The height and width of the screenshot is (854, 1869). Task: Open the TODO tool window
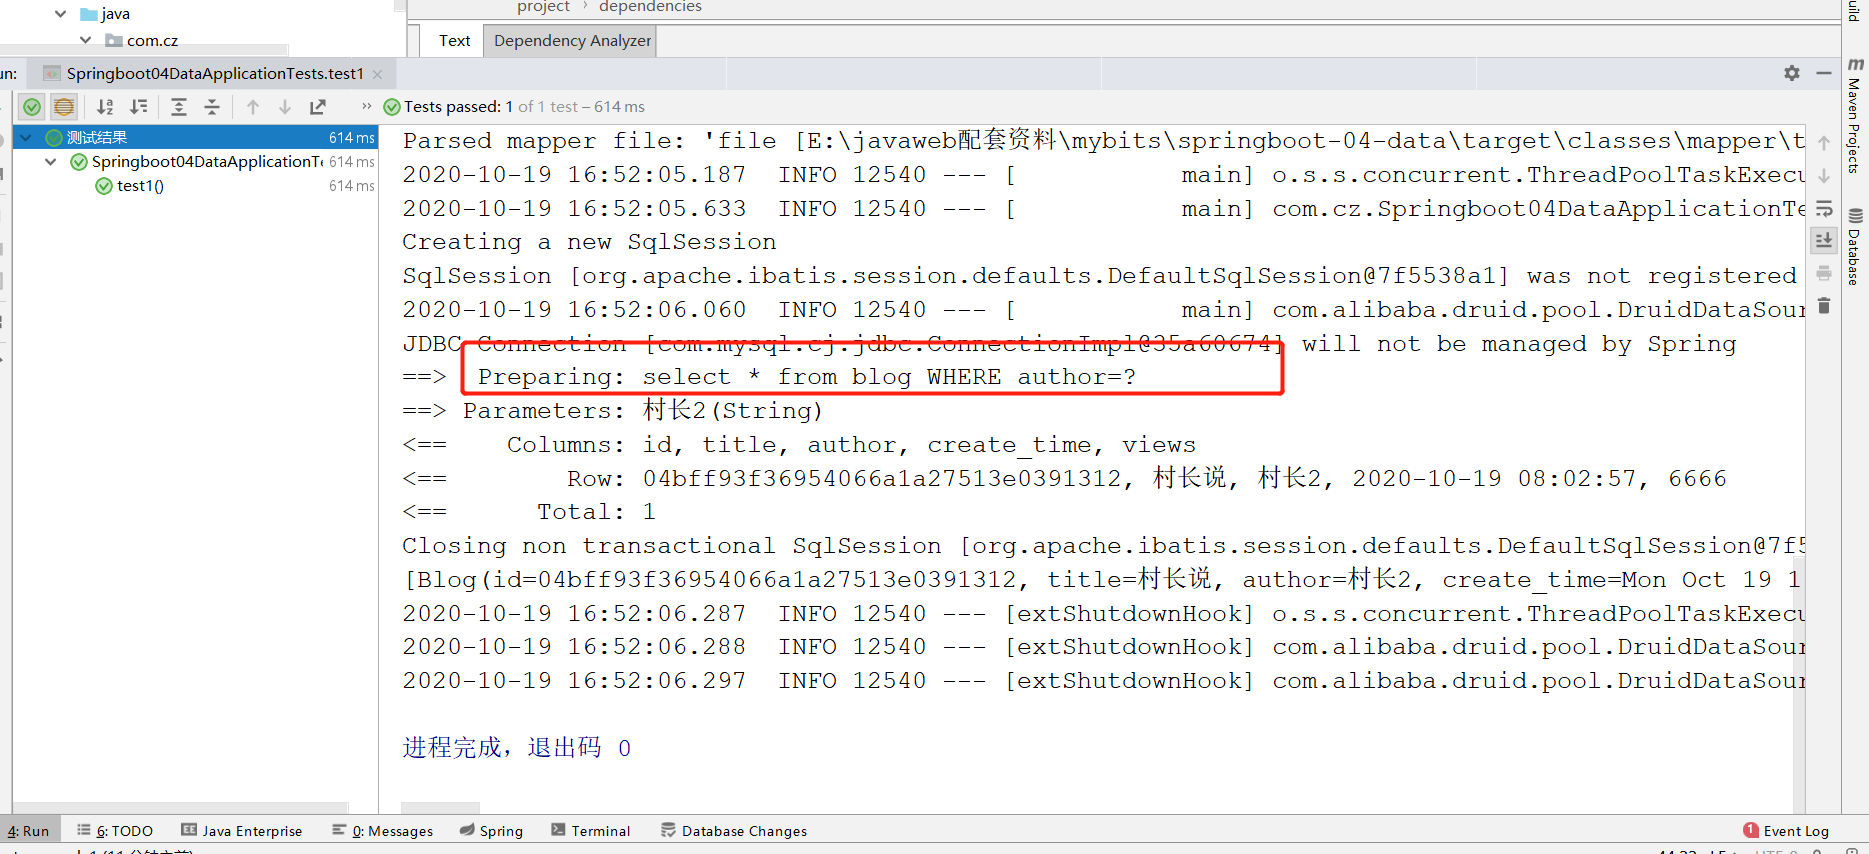(115, 831)
